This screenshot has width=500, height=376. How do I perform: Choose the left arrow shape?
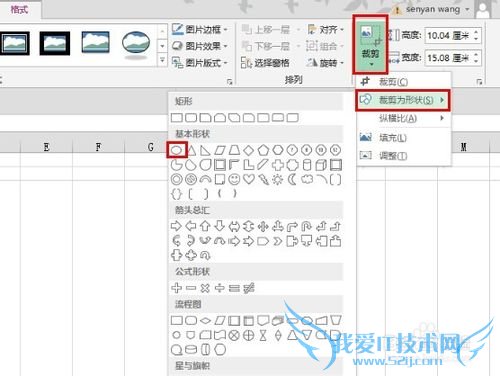point(191,226)
